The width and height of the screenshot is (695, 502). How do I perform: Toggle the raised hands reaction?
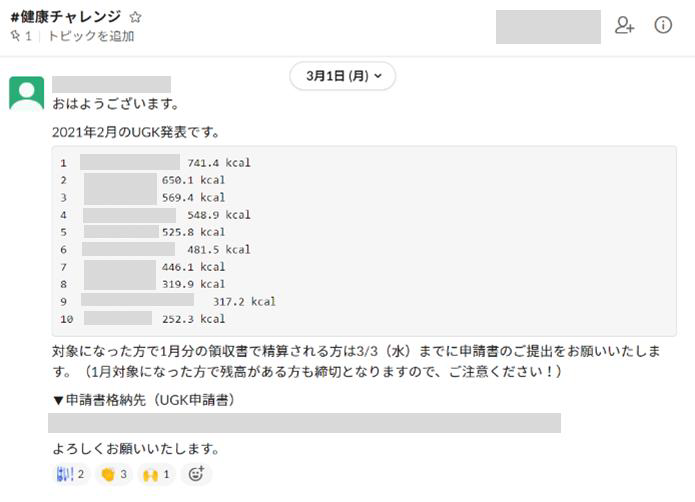(156, 474)
